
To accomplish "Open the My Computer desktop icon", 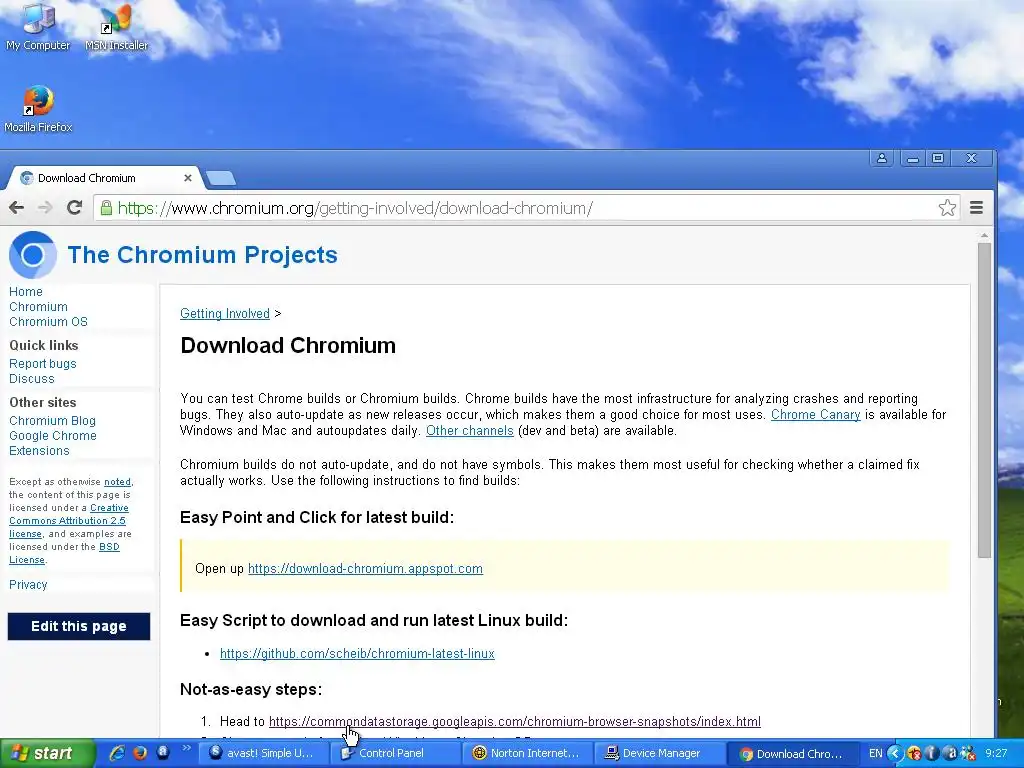I will click(x=38, y=27).
